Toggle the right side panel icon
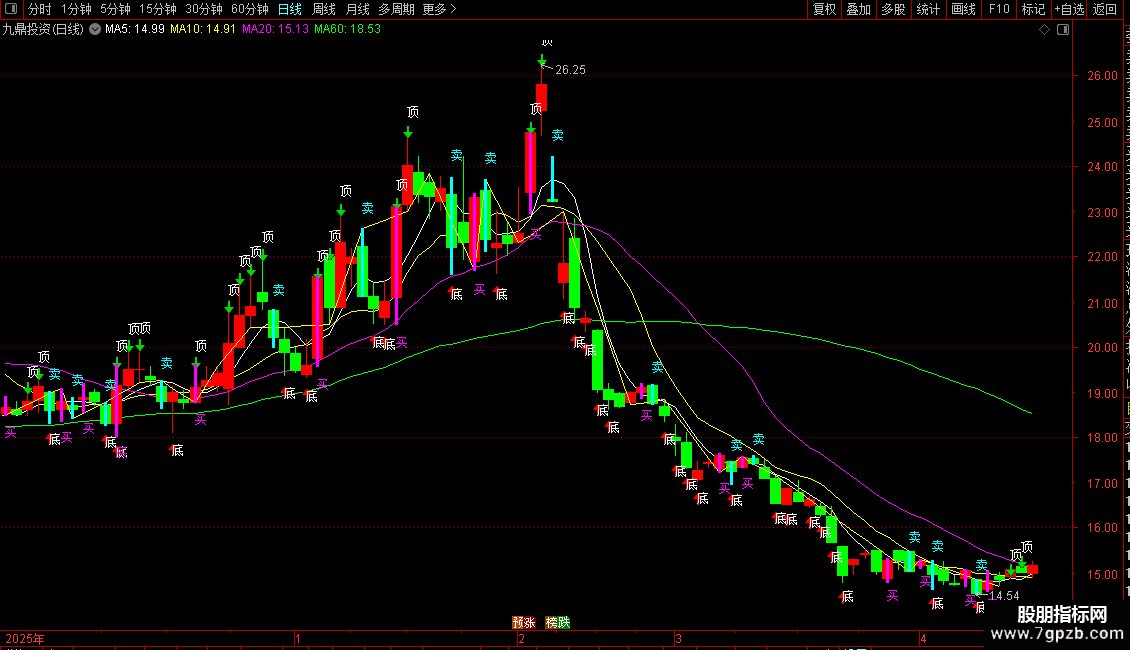This screenshot has width=1130, height=650. (1063, 30)
